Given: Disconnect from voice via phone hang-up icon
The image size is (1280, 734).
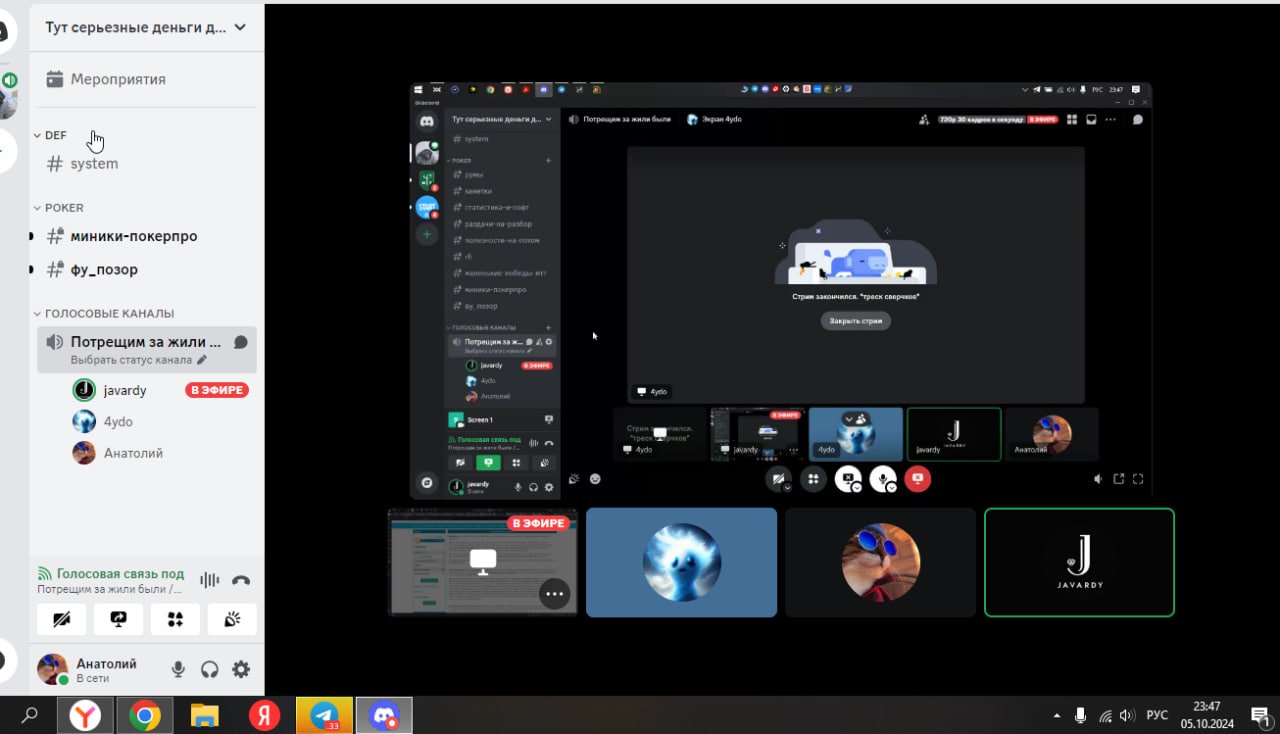Looking at the screenshot, I should (241, 580).
